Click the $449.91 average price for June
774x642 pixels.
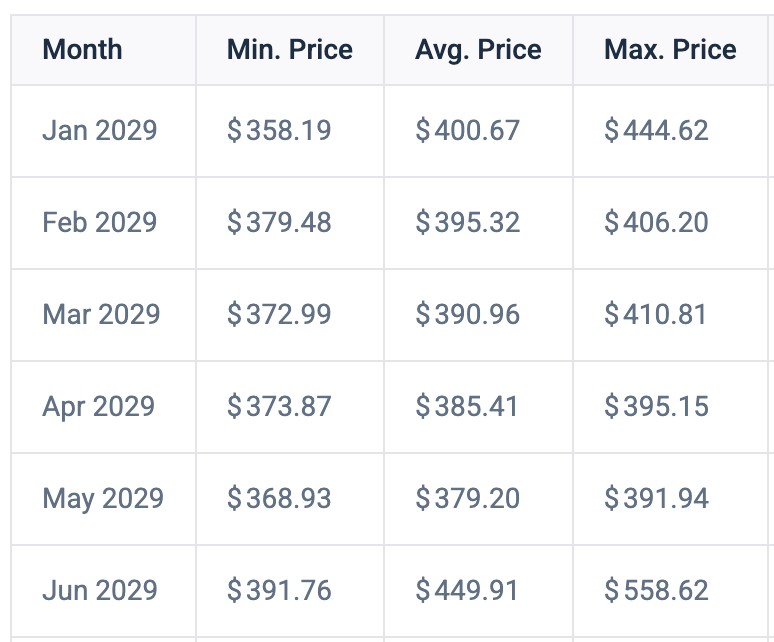[x=467, y=590]
